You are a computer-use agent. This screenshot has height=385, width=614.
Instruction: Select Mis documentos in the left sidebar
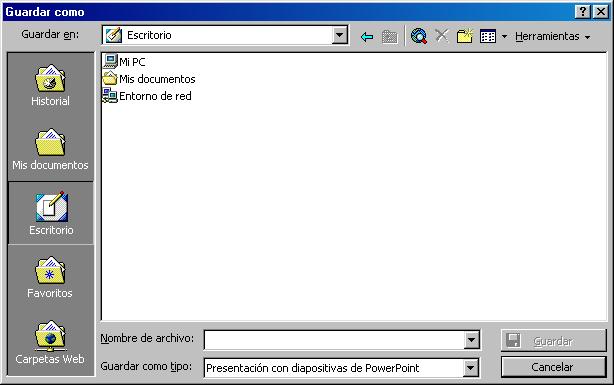point(51,150)
